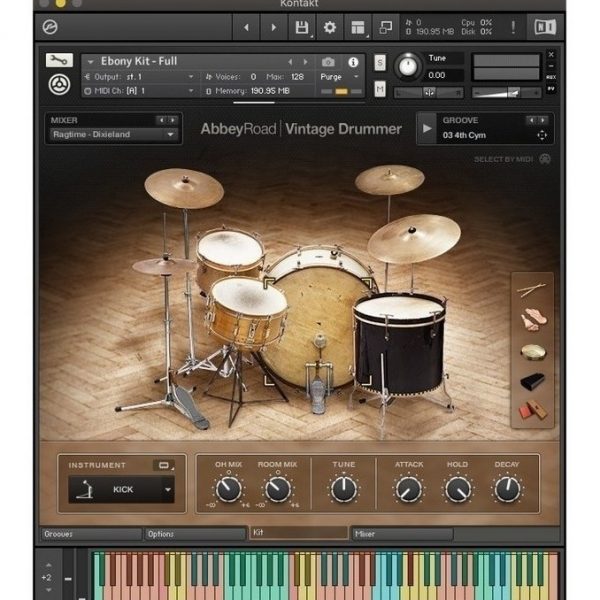
Task: Switch to the Grooves tab
Action: (91, 534)
